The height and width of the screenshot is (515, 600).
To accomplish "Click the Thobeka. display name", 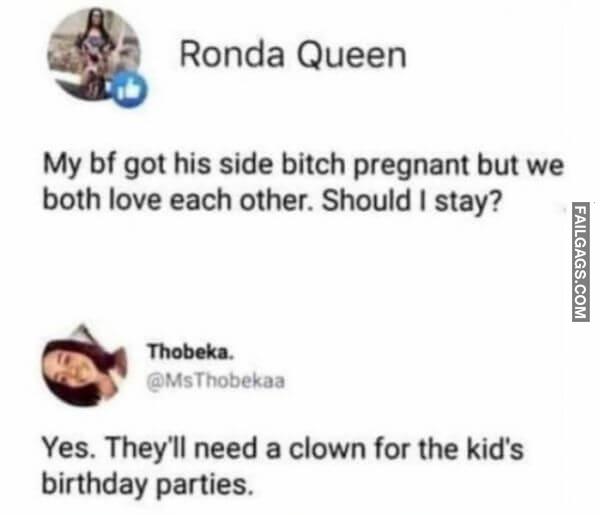I will 191,352.
